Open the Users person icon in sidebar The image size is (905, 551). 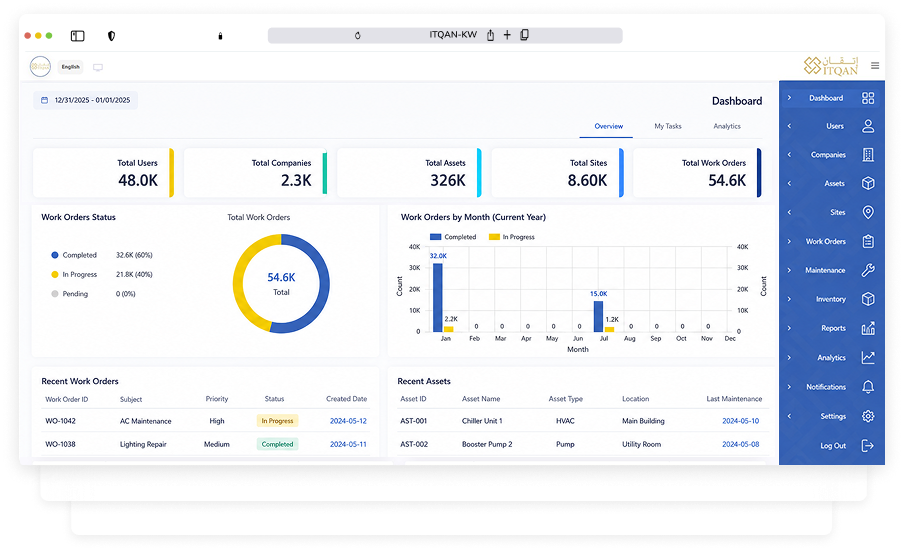867,126
